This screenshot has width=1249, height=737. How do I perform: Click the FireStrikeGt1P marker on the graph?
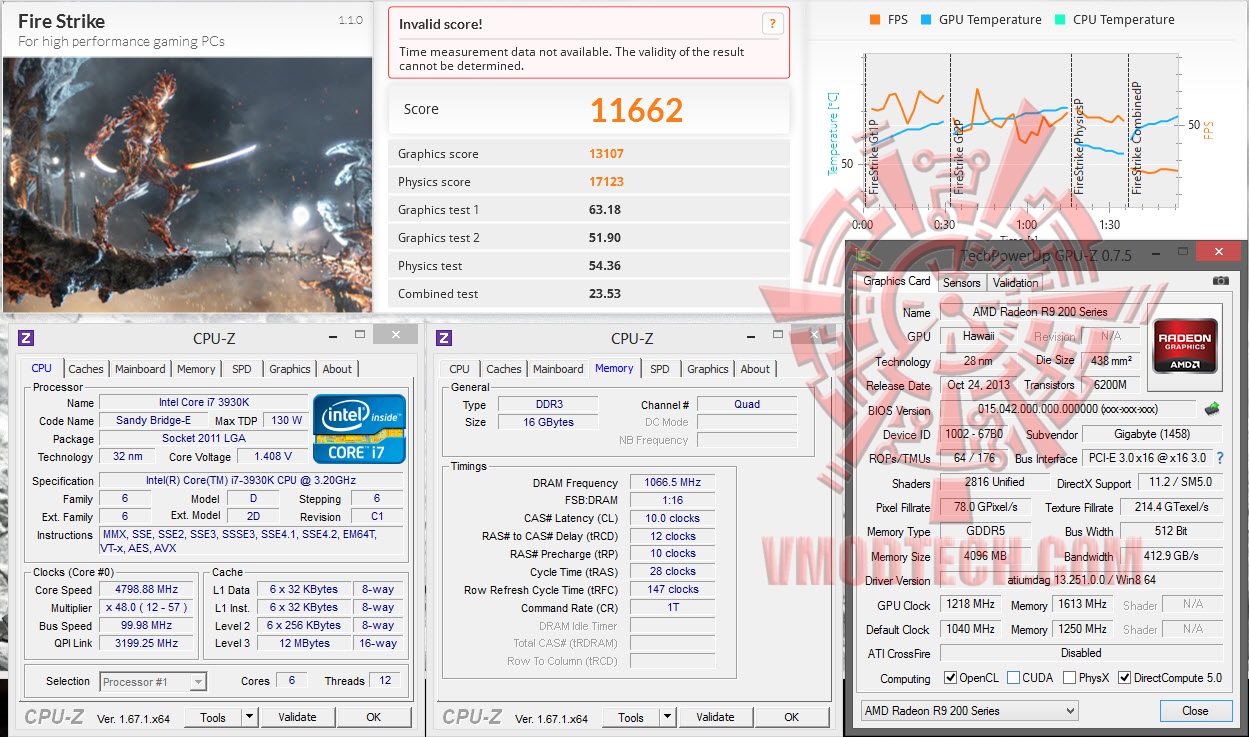(x=874, y=156)
